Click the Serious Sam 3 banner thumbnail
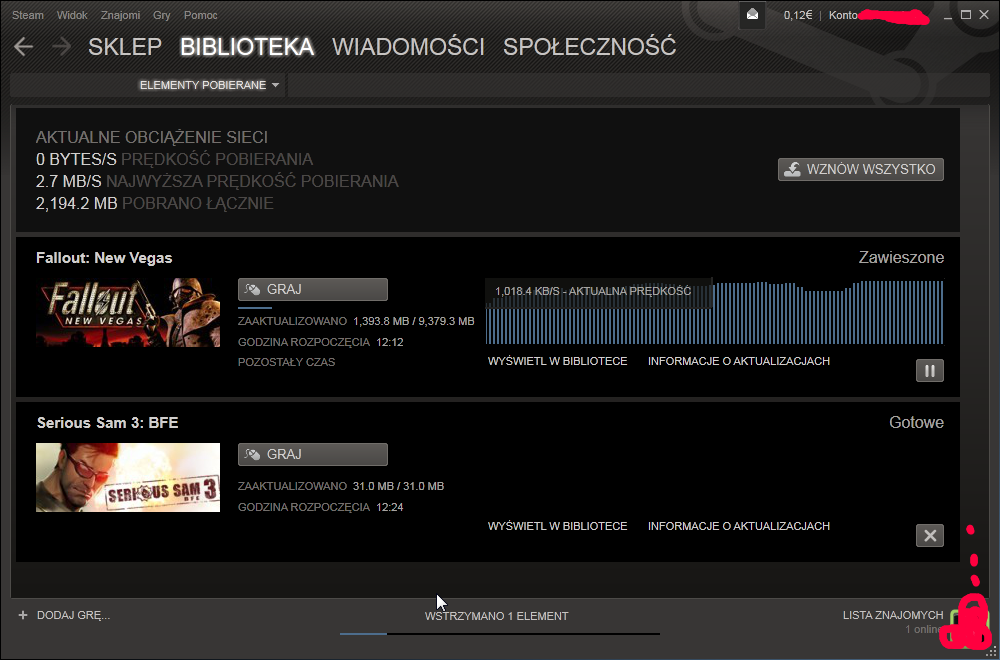The image size is (1000, 660). pyautogui.click(x=128, y=478)
